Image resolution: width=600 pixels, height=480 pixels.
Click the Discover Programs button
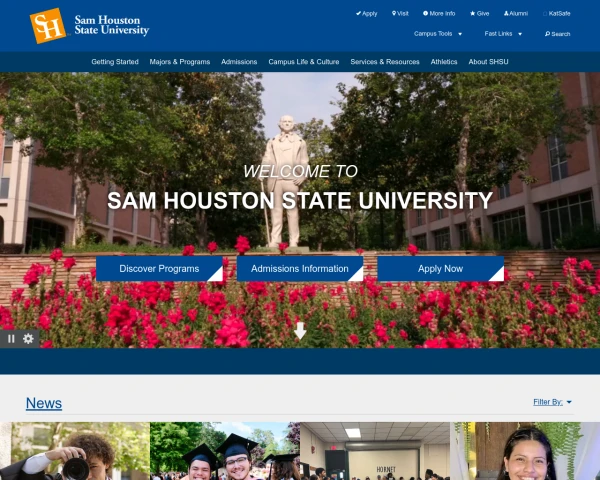[x=159, y=269]
